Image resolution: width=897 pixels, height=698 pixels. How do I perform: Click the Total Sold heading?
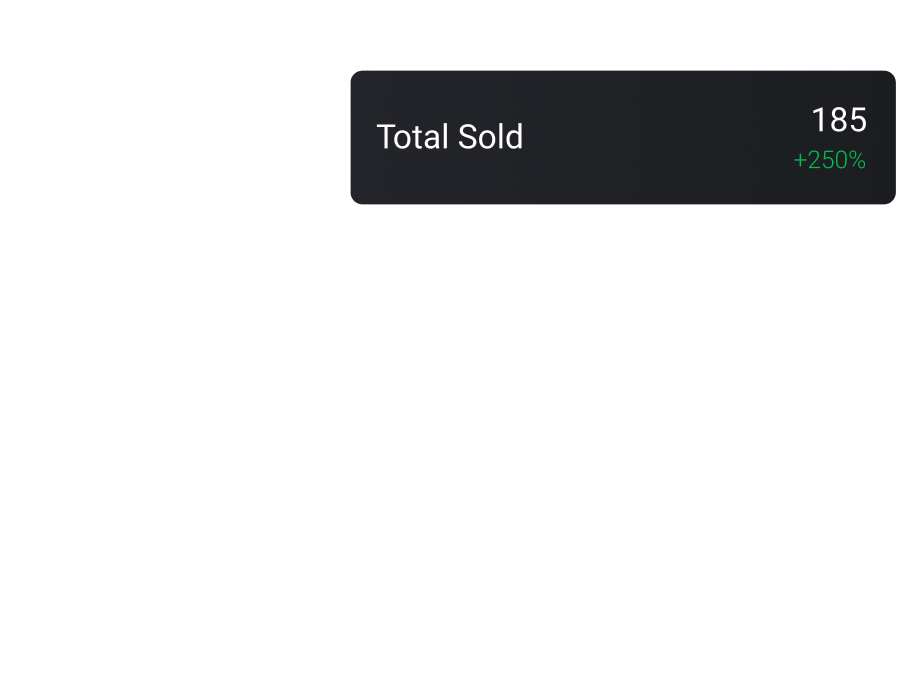[x=449, y=137]
